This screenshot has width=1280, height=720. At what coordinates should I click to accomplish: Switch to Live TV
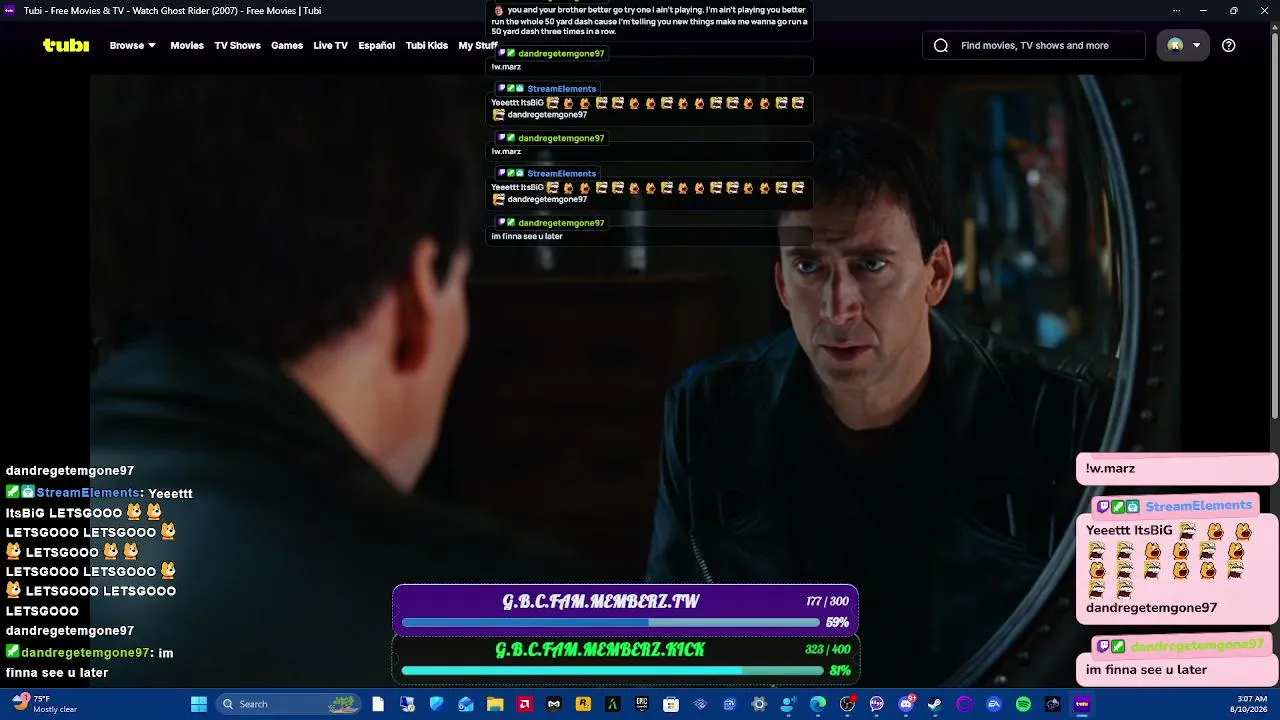tap(330, 45)
